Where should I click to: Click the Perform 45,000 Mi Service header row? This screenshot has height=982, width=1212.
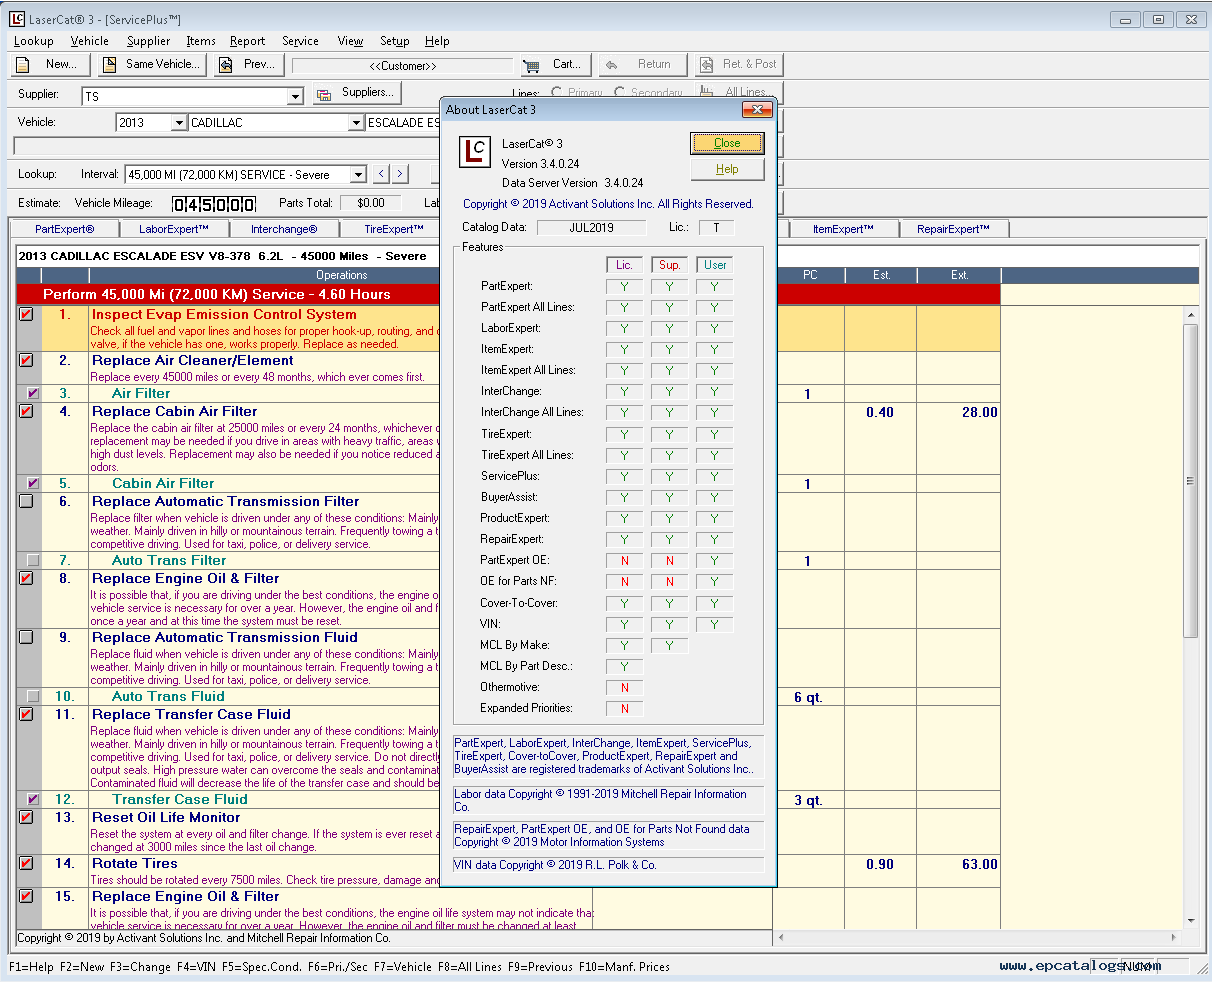(508, 294)
